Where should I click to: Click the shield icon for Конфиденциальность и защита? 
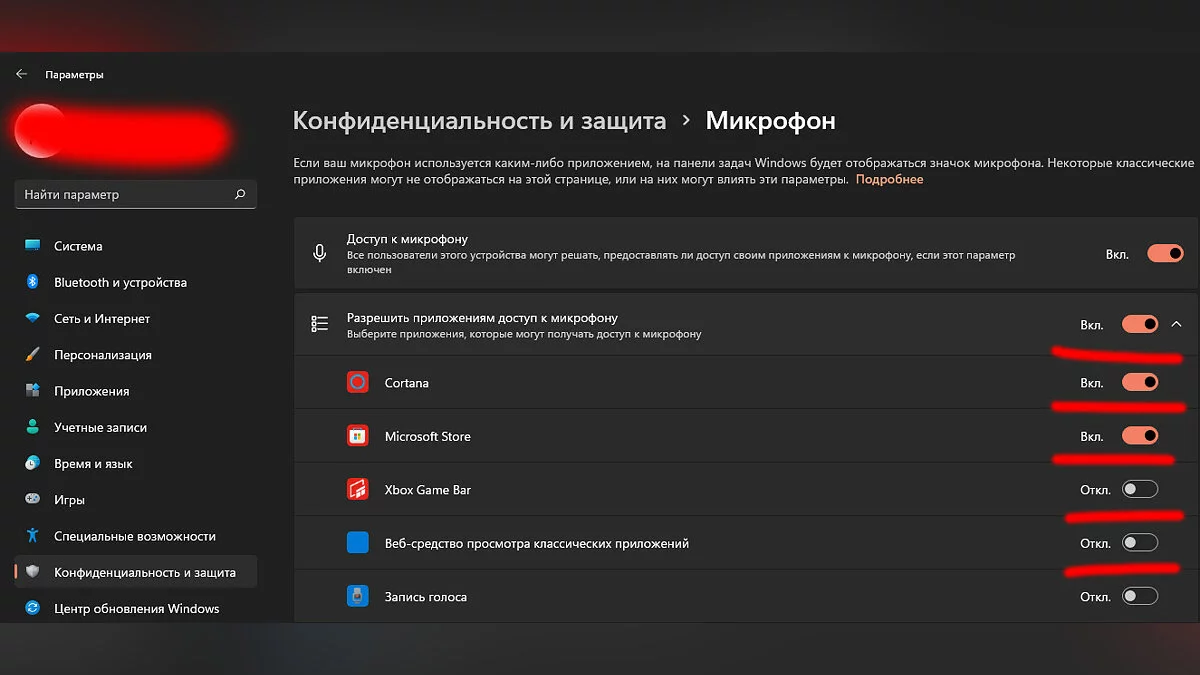click(x=33, y=572)
